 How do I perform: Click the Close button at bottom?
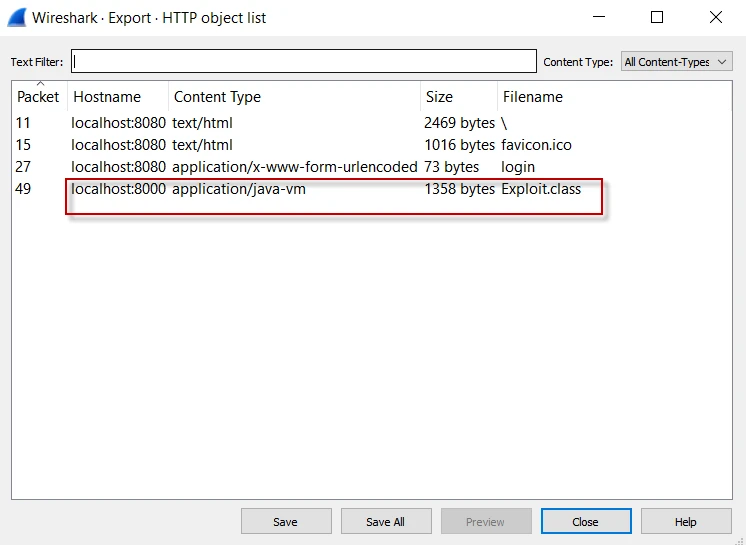point(586,521)
